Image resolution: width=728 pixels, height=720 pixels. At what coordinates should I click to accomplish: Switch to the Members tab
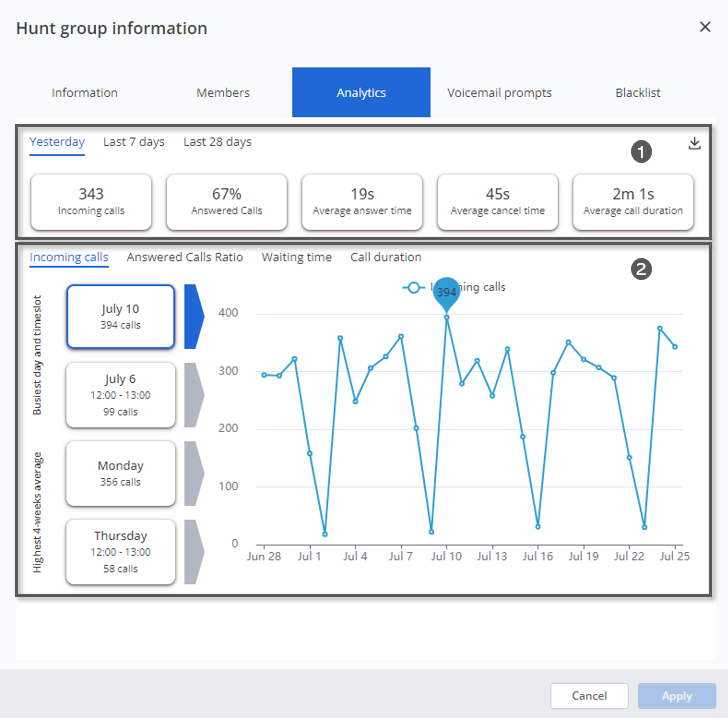(x=223, y=93)
